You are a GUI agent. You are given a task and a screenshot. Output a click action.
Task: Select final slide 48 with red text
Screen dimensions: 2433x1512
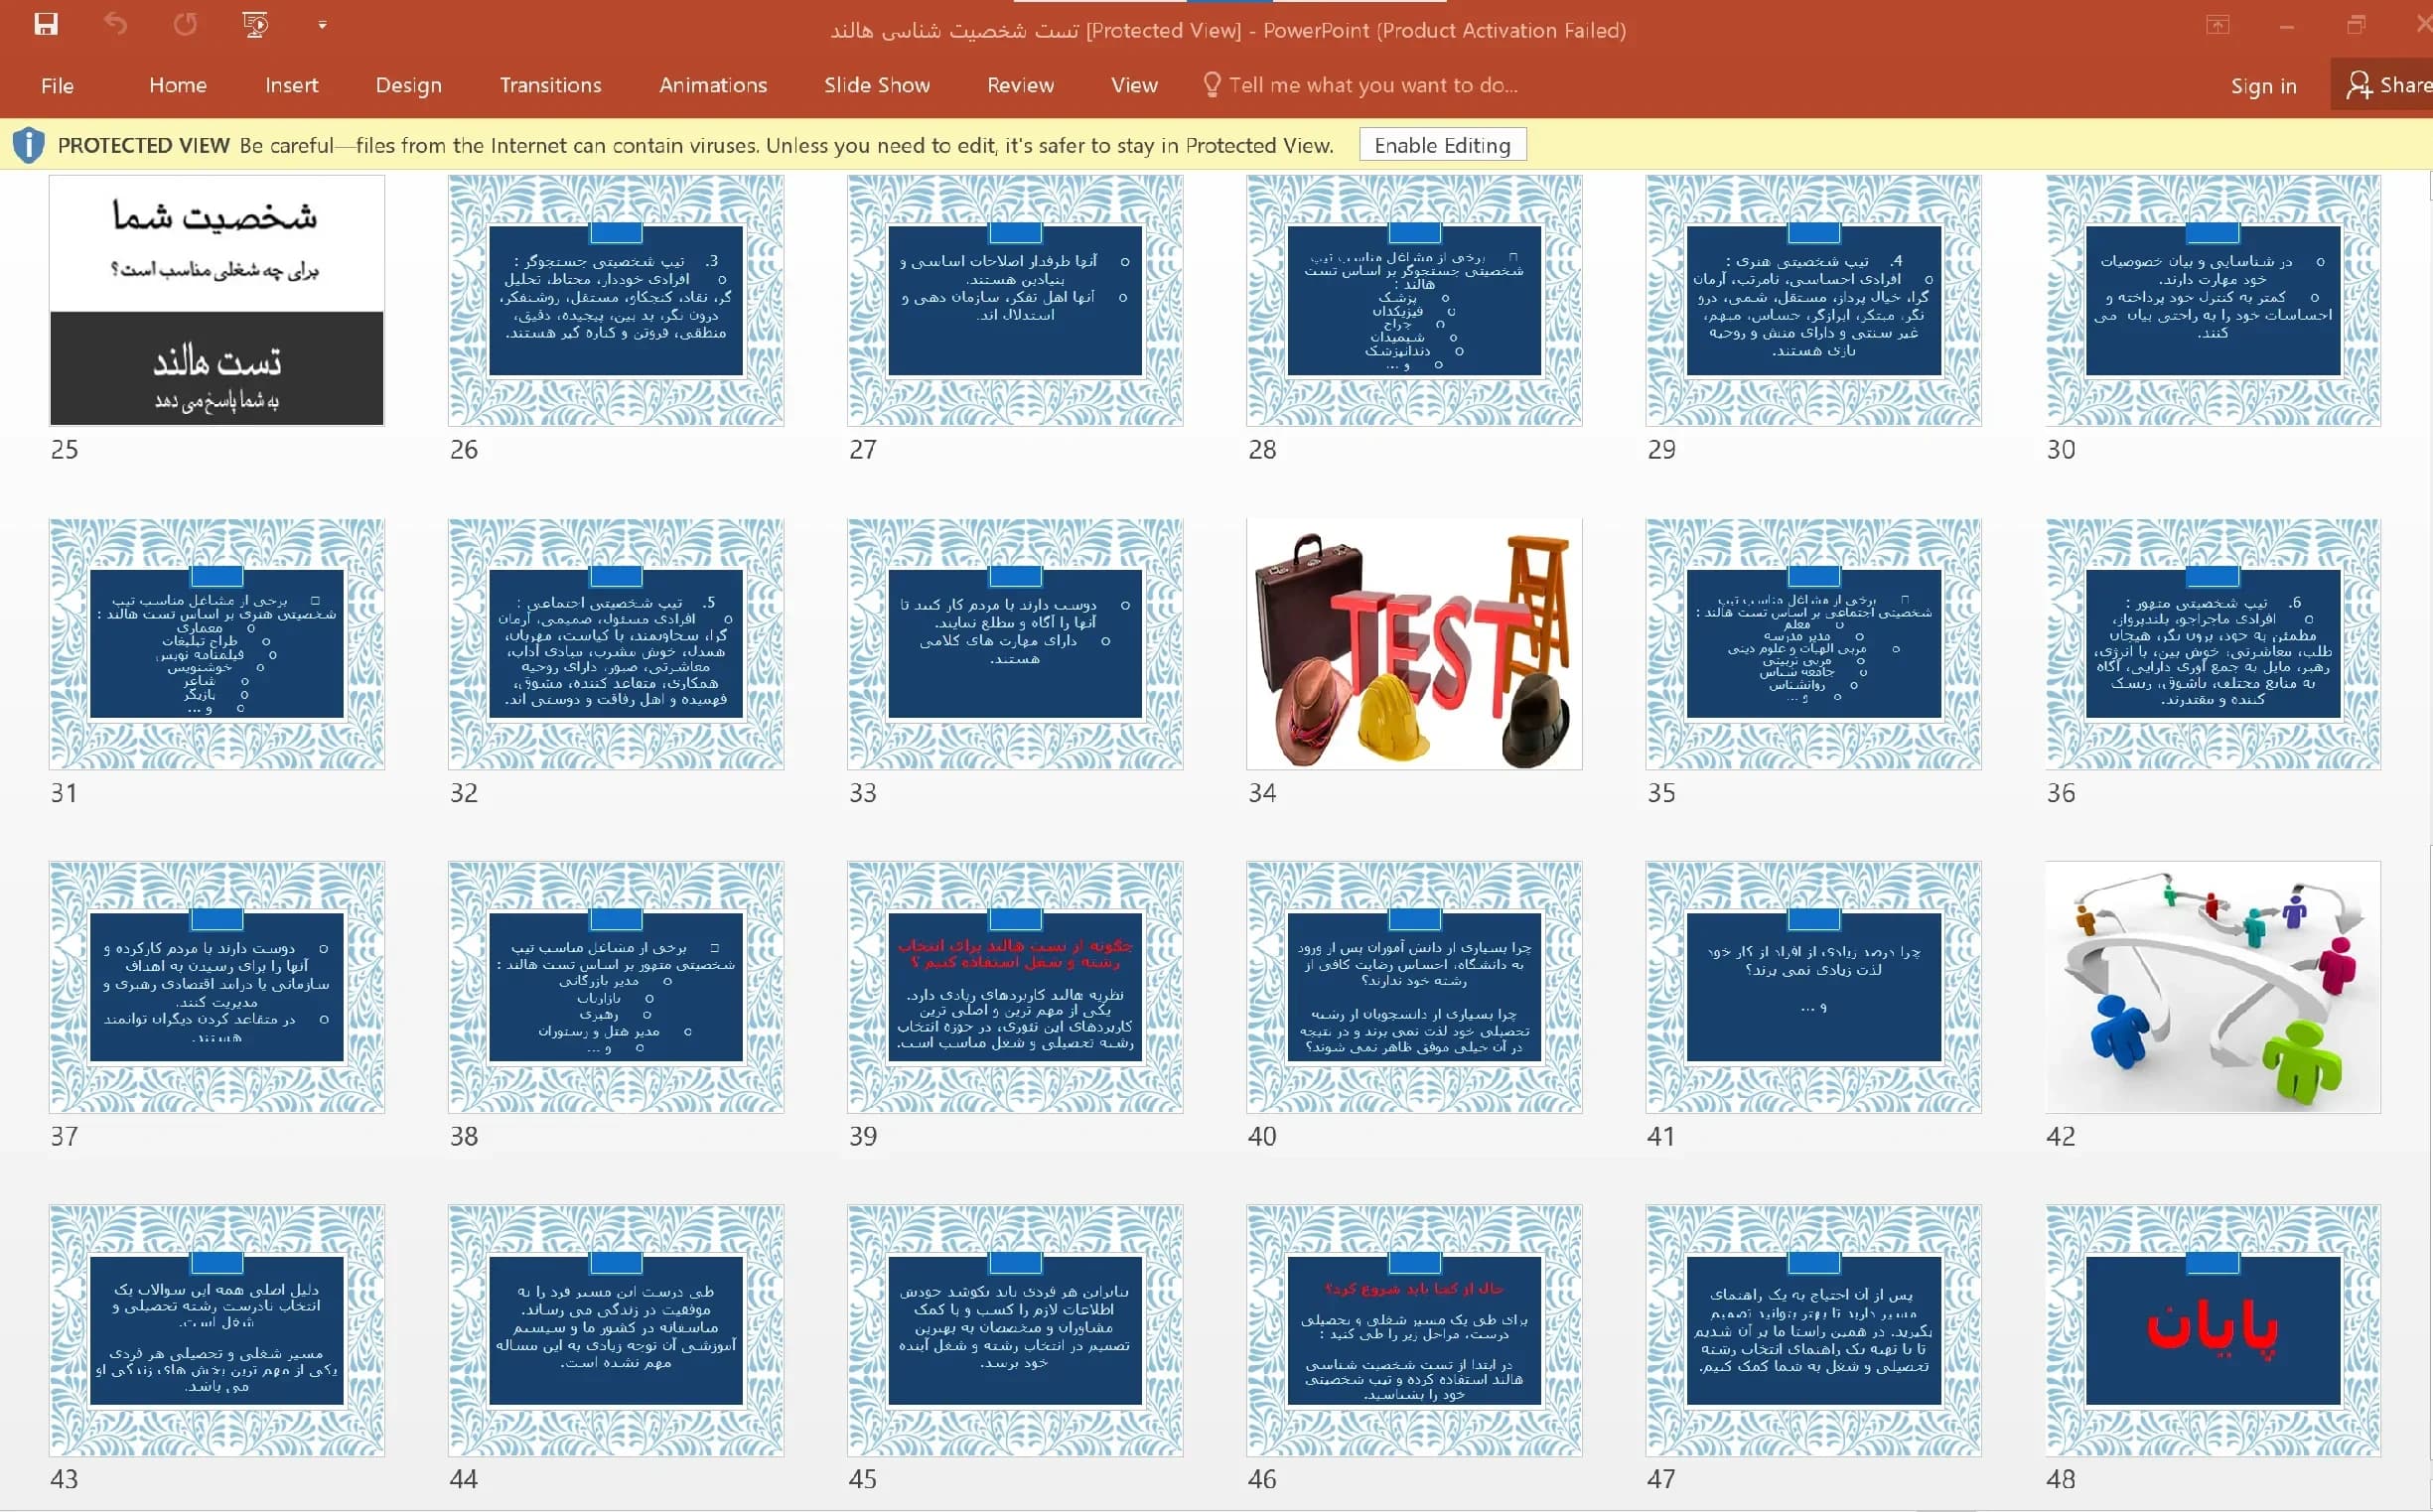2213,1330
